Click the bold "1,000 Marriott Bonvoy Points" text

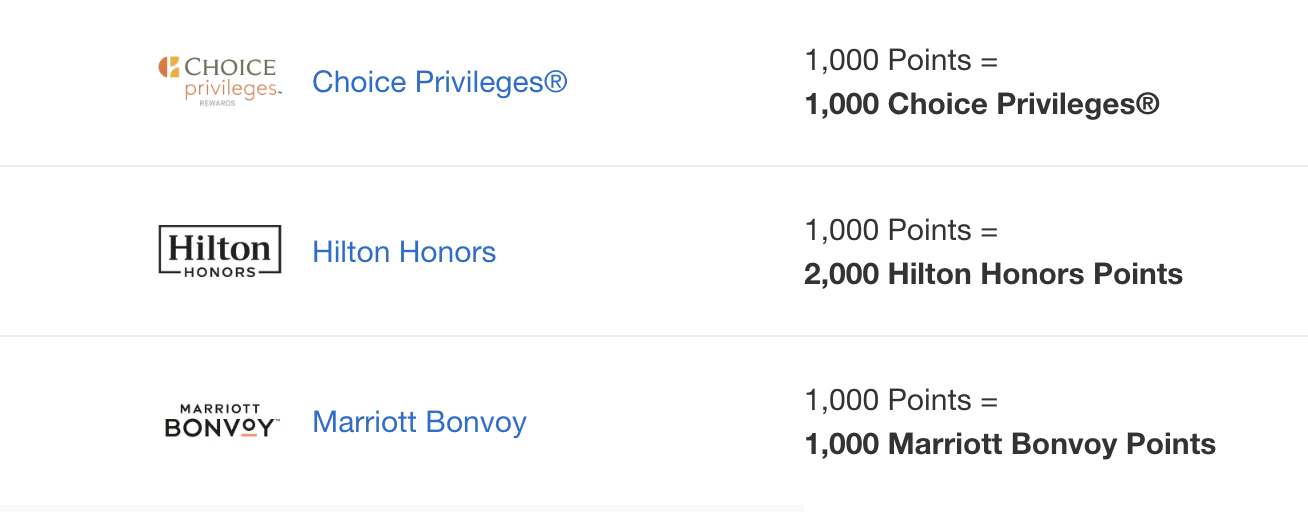click(x=1010, y=444)
